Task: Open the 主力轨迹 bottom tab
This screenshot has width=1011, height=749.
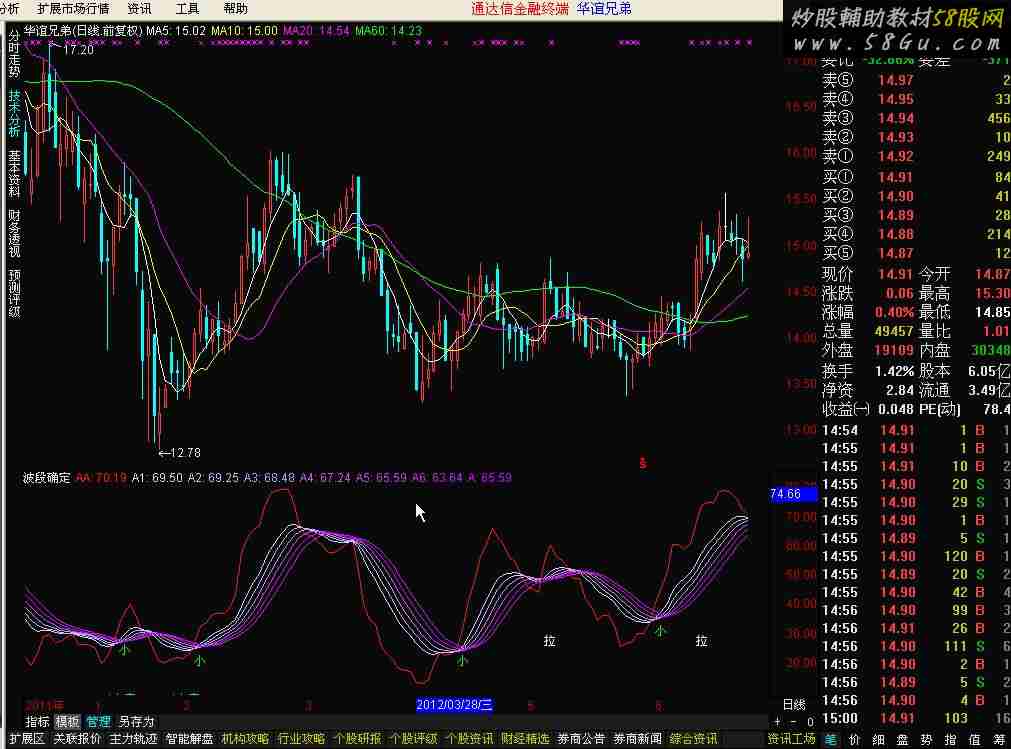Action: click(133, 739)
